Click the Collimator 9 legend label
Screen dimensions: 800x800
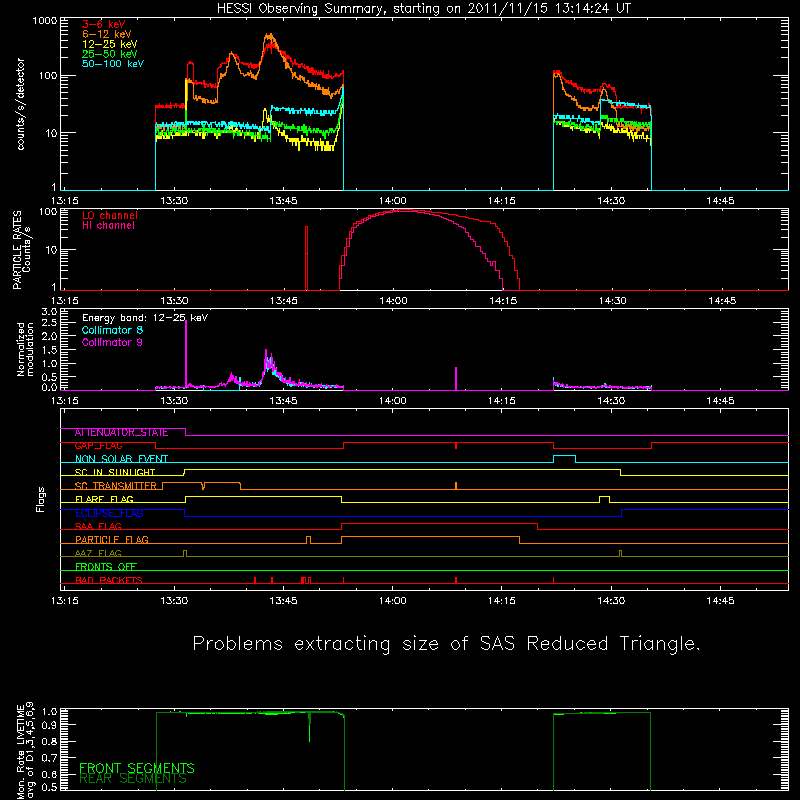tap(112, 342)
